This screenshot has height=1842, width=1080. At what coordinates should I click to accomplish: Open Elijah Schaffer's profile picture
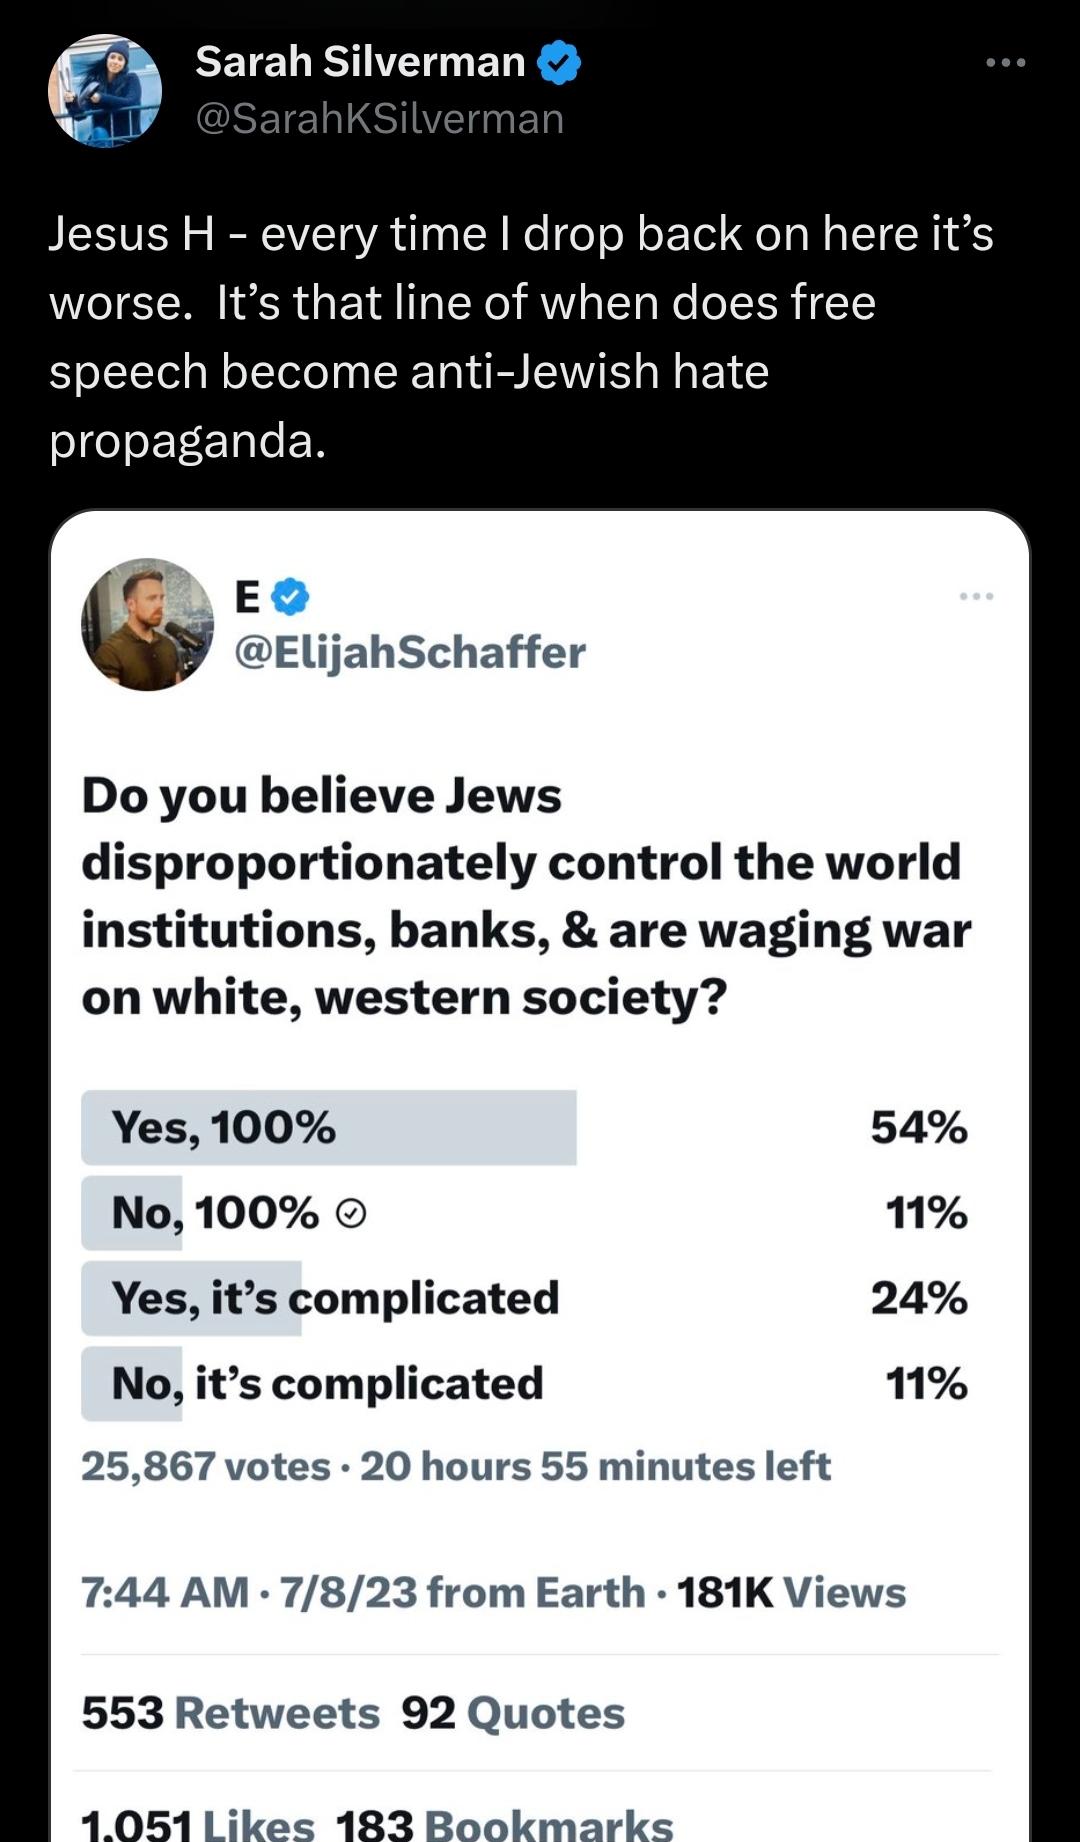[x=147, y=624]
